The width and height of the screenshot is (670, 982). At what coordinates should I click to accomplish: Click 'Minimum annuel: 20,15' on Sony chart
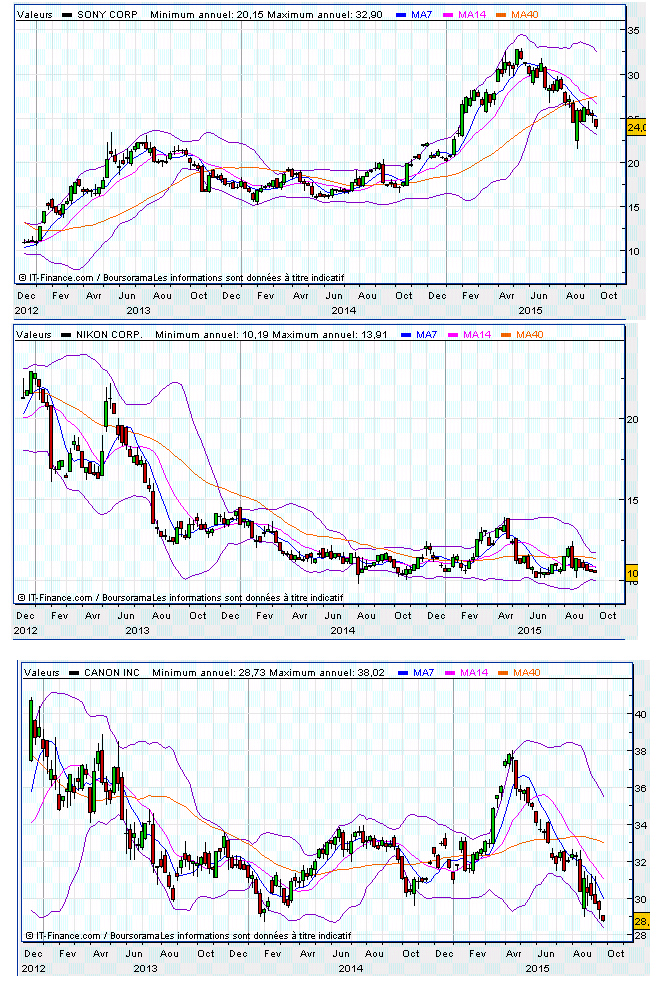(x=207, y=14)
